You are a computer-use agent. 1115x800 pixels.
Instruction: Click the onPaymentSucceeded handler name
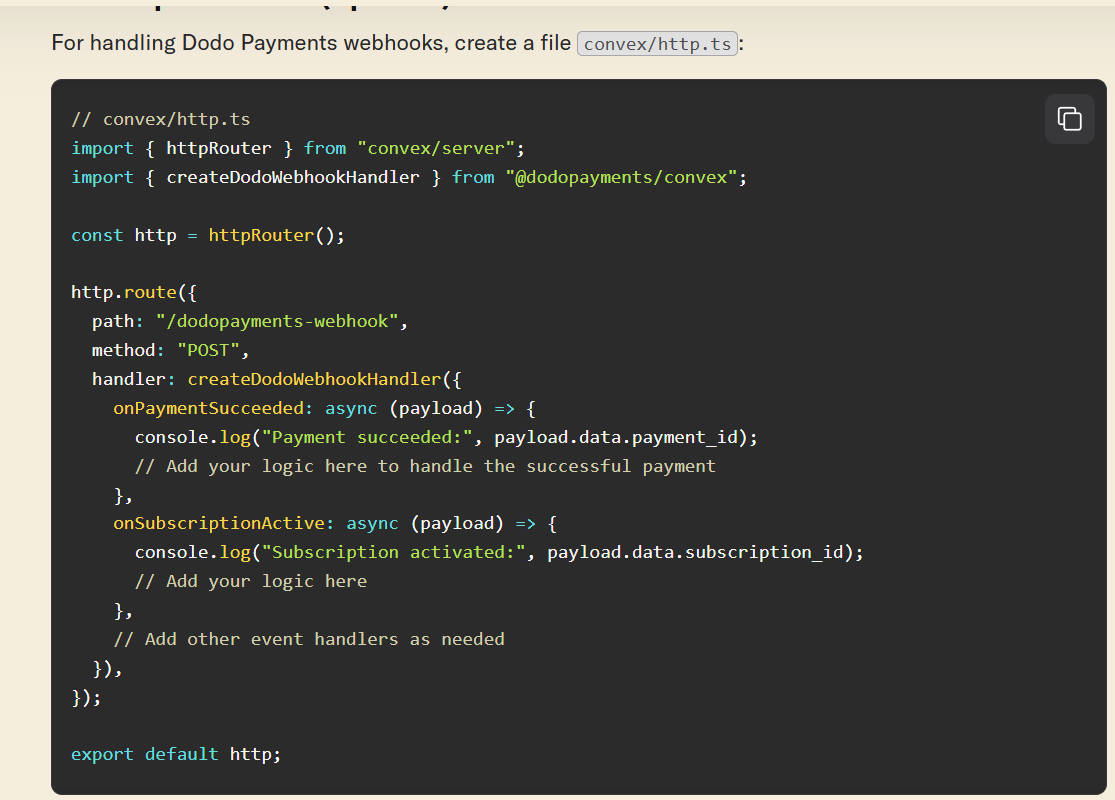coord(209,408)
